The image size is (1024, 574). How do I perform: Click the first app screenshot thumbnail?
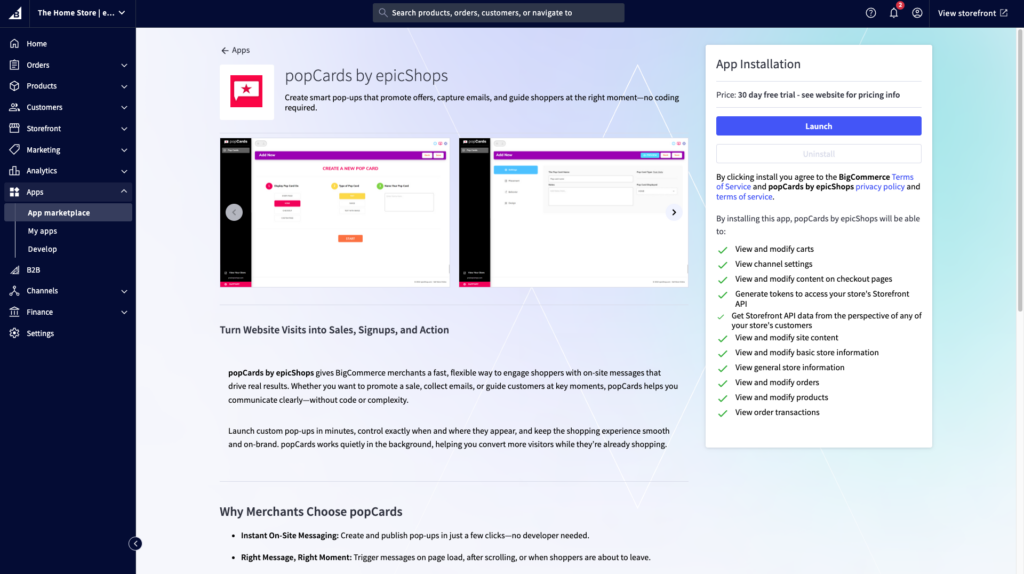334,212
